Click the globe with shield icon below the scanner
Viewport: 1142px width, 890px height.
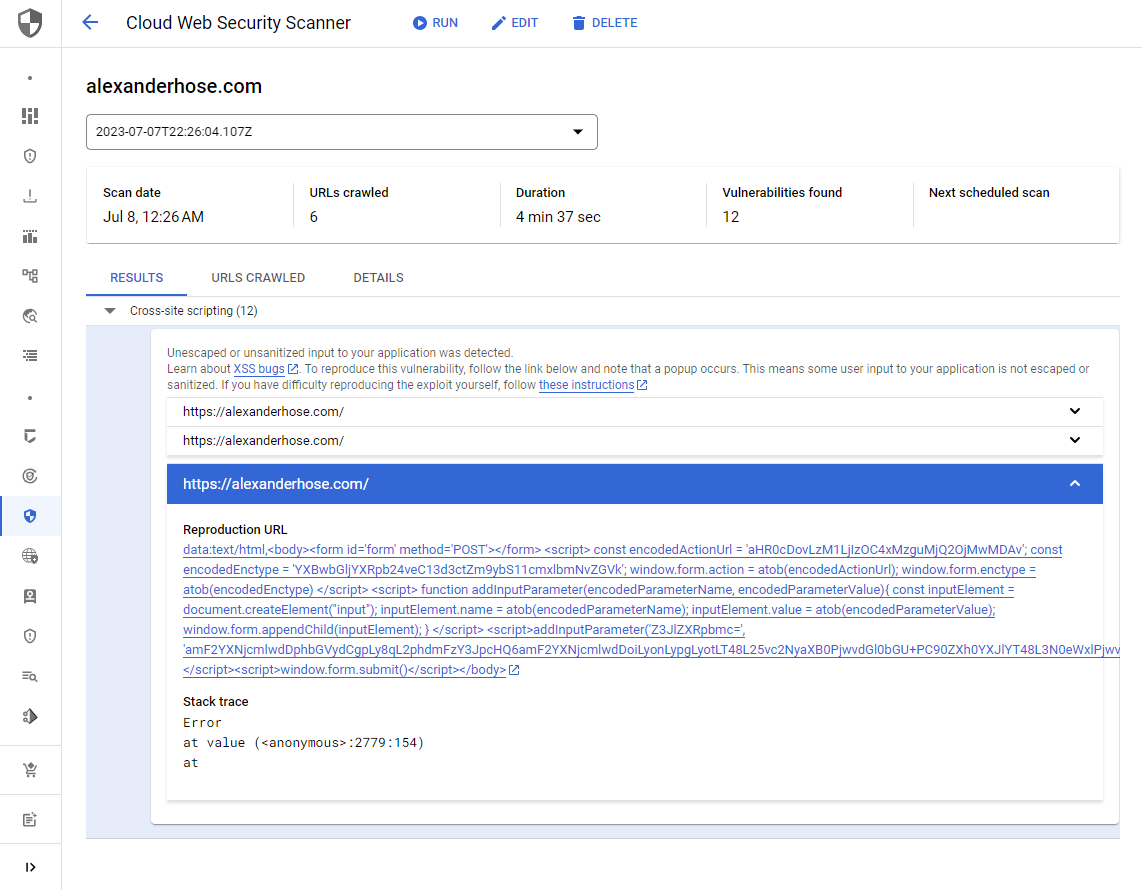coord(30,556)
